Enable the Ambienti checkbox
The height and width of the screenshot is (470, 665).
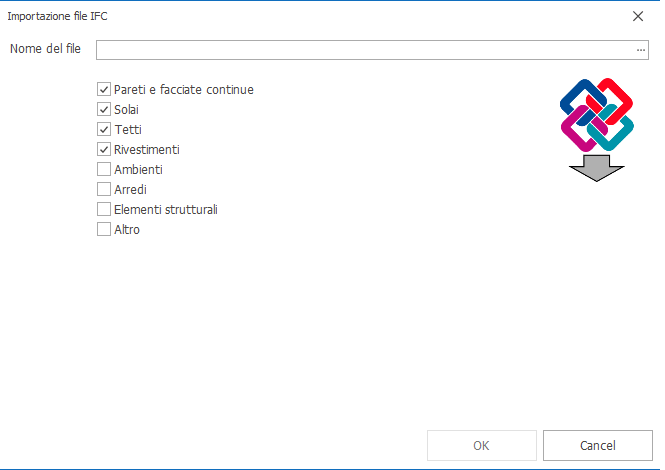click(x=104, y=170)
